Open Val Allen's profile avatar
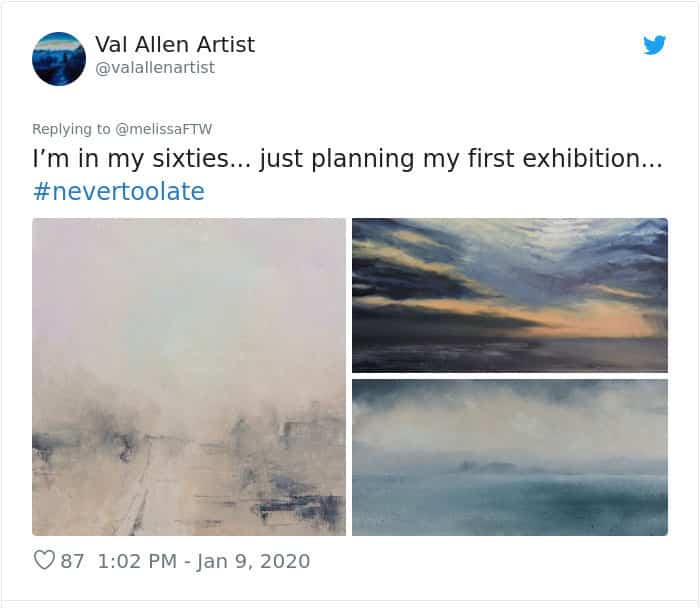 [x=59, y=59]
